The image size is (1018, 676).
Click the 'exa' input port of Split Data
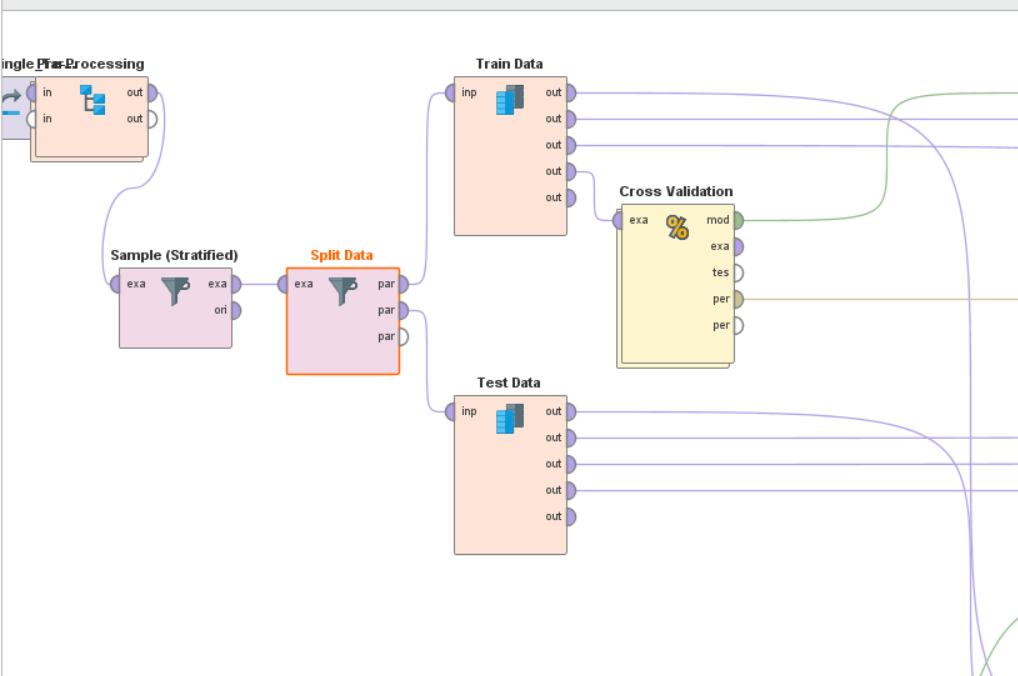282,284
